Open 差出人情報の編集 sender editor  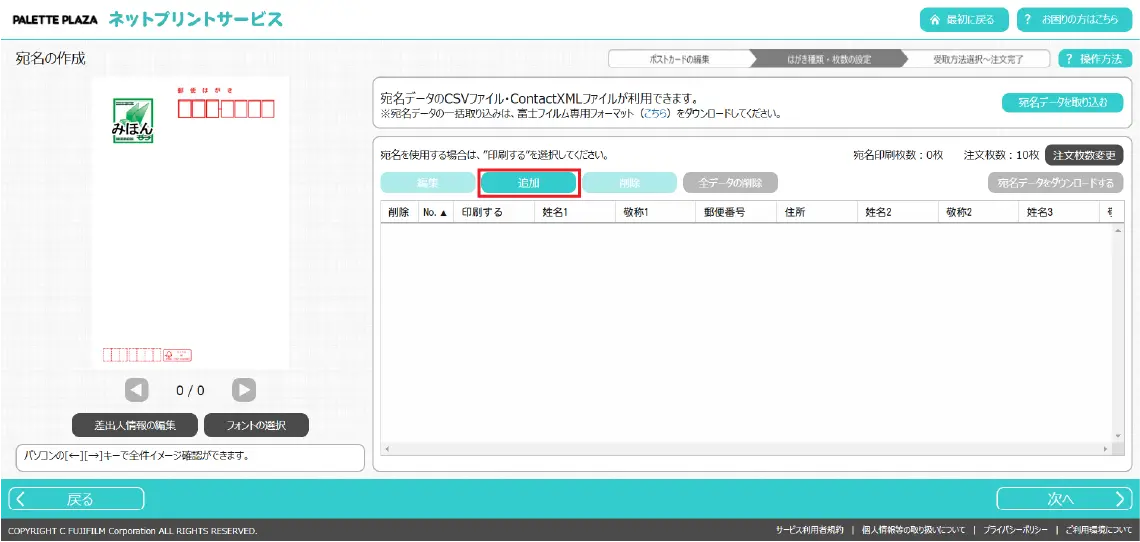click(x=135, y=425)
